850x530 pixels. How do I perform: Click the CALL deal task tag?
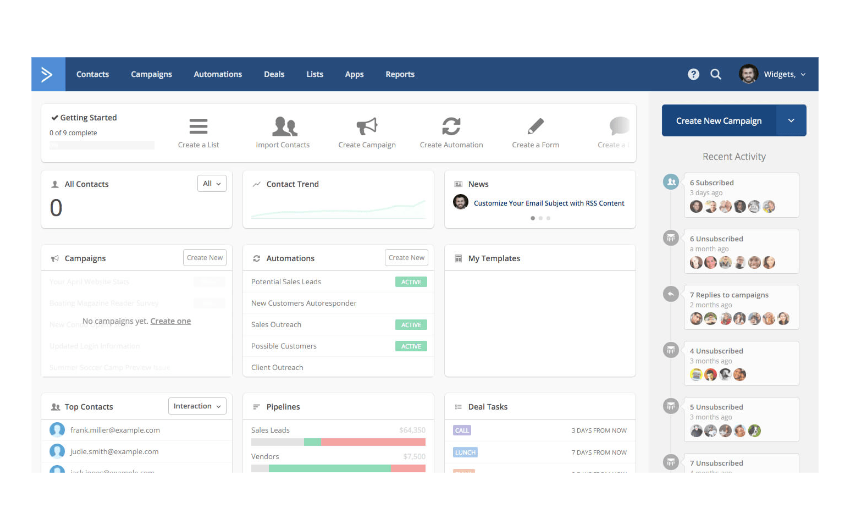[x=462, y=430]
